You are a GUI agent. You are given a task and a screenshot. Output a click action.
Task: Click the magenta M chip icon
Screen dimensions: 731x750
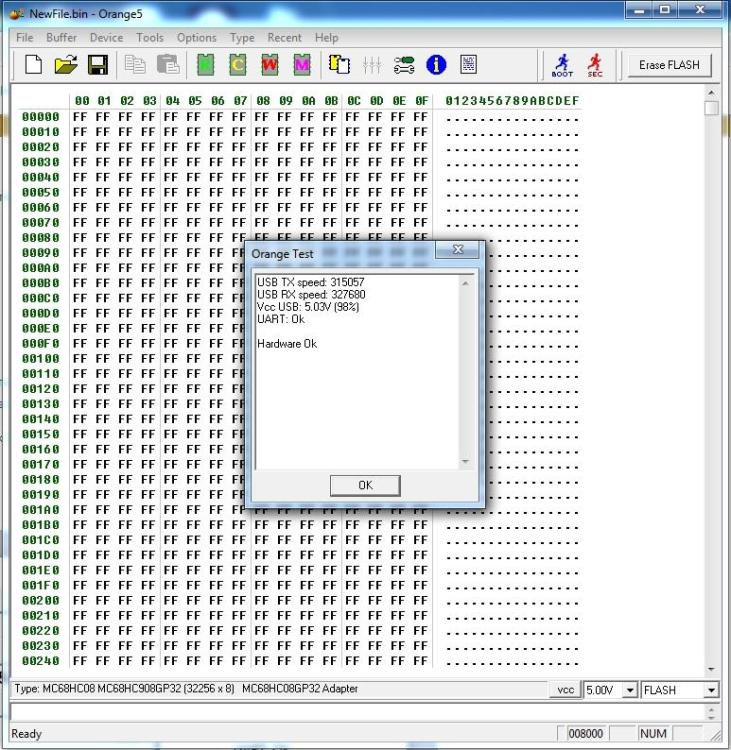point(302,65)
